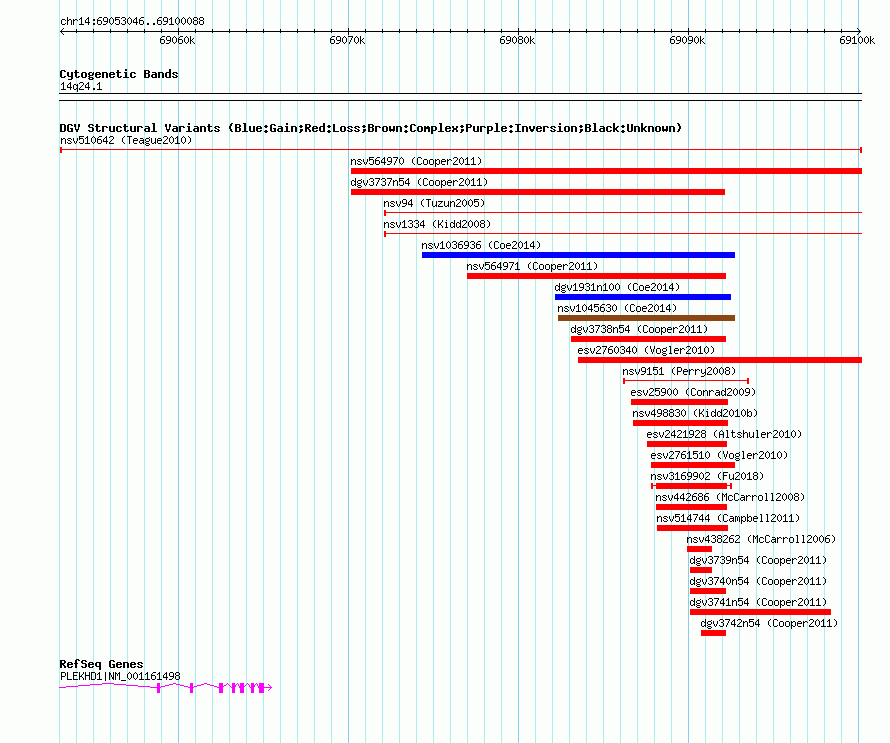Select the blue dgv1931n100 (Coe2014) bar
The width and height of the screenshot is (890, 743).
(x=643, y=297)
